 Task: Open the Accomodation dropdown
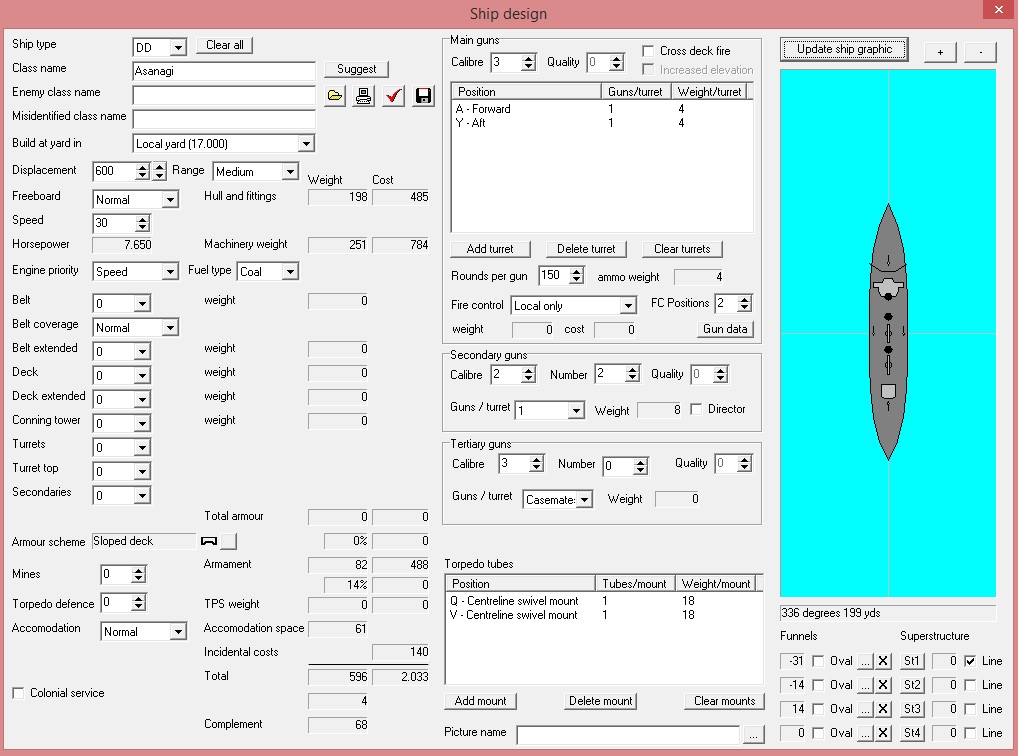click(x=178, y=631)
